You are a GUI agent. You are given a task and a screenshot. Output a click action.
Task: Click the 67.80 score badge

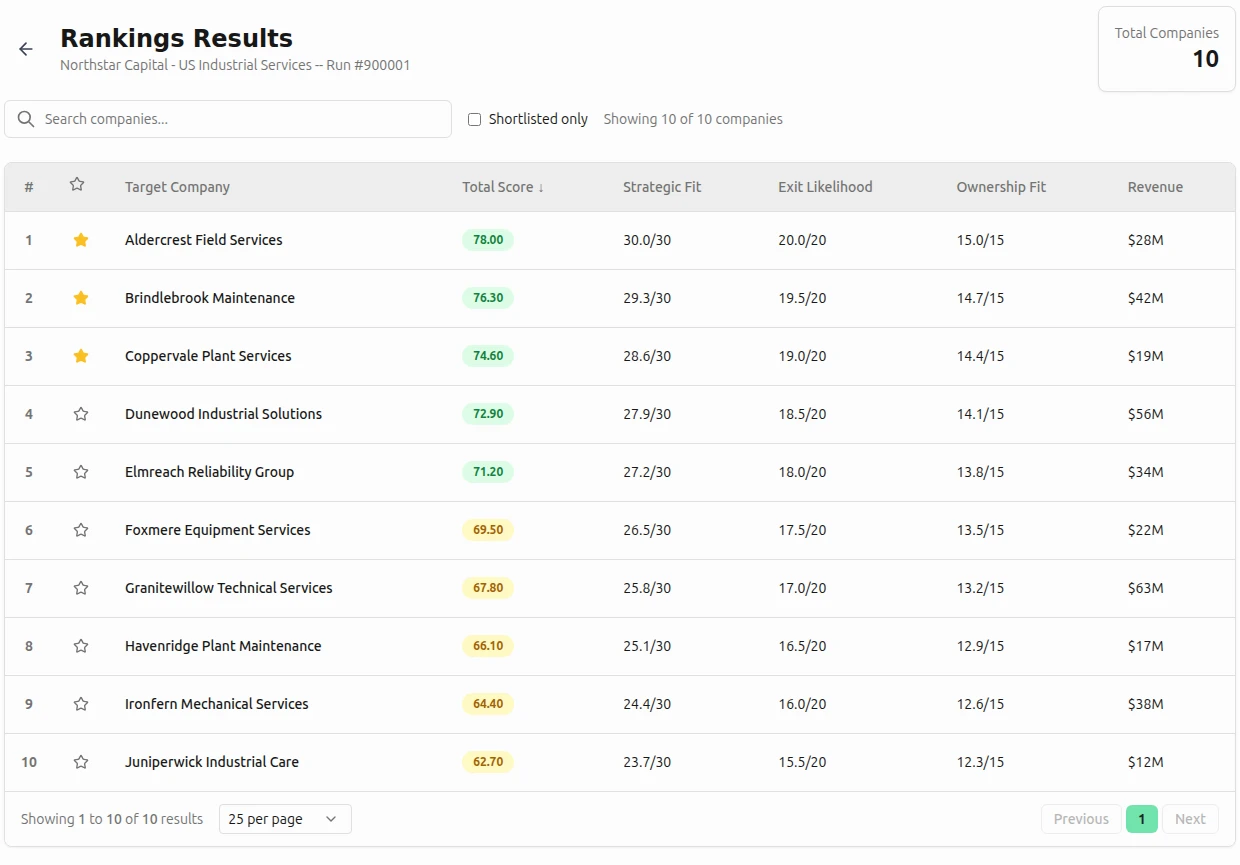point(488,588)
